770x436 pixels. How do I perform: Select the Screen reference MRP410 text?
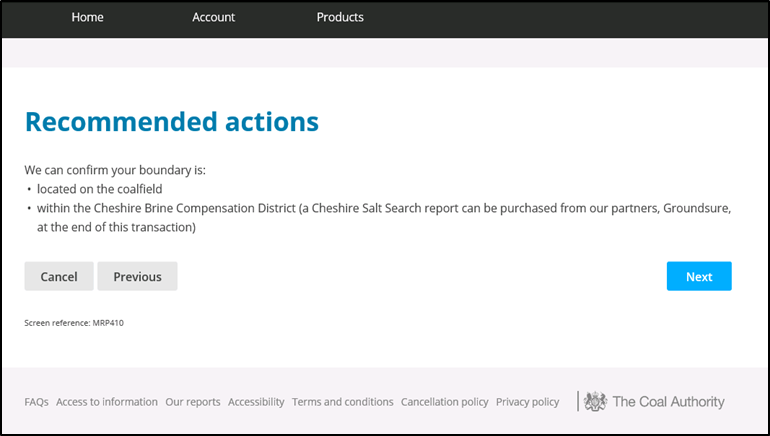(x=74, y=323)
